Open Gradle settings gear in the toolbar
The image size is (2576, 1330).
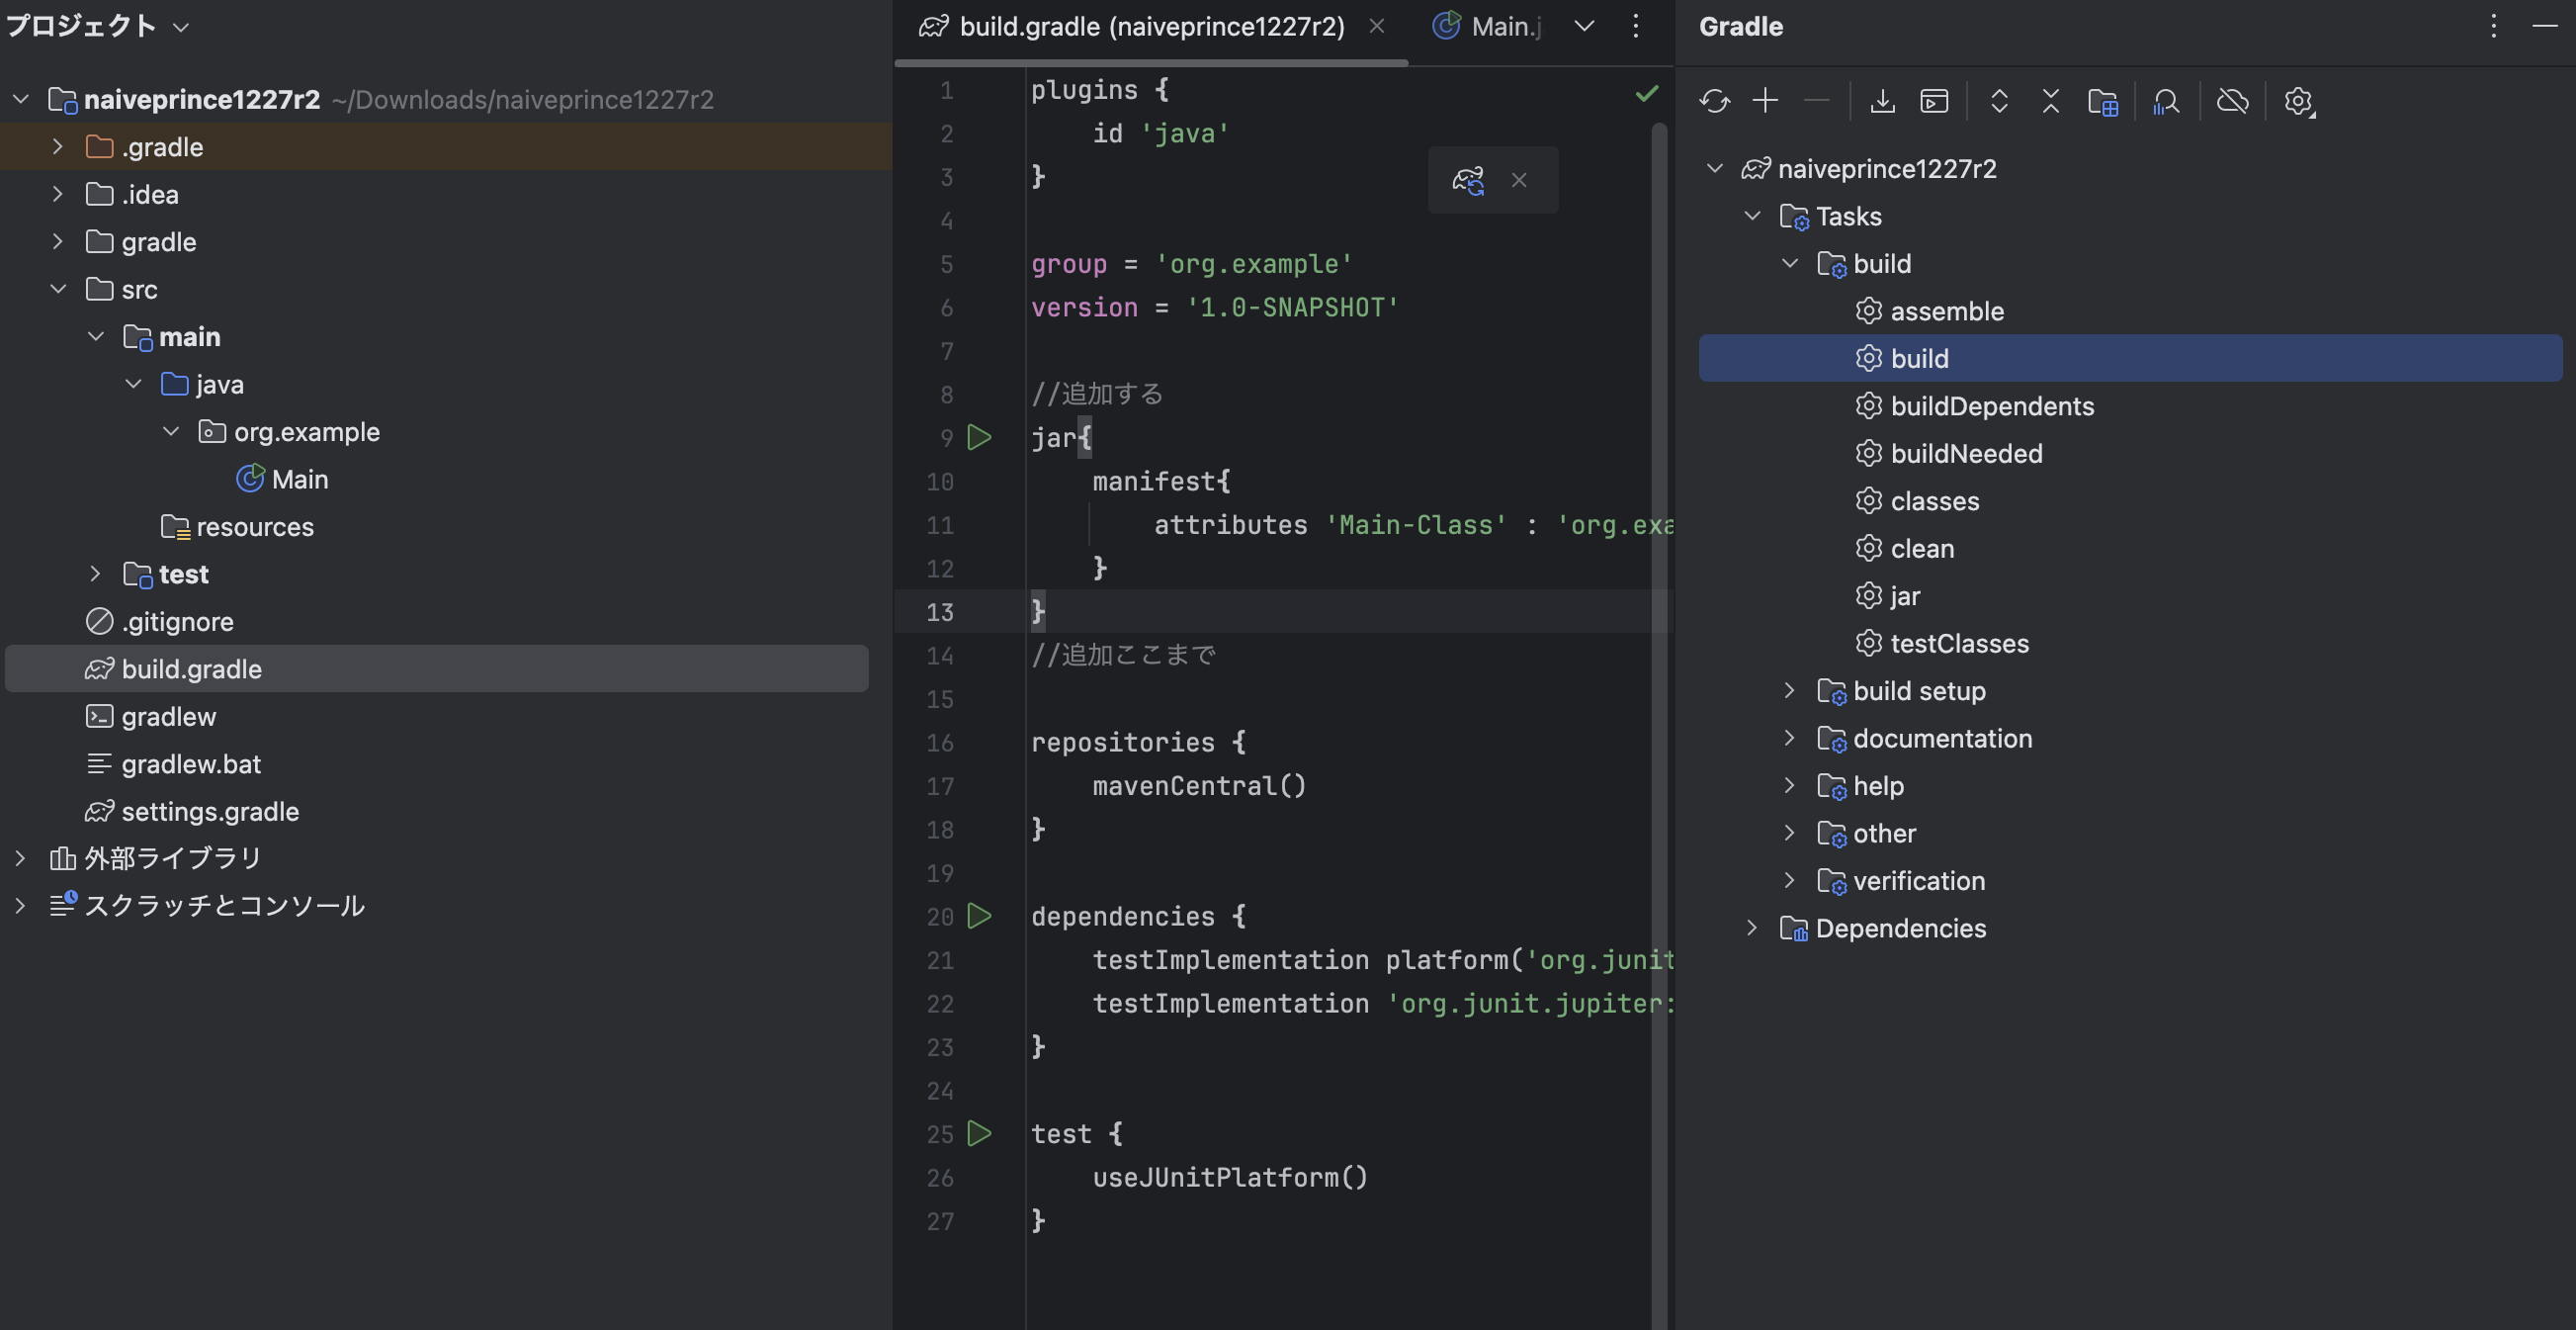(2298, 100)
